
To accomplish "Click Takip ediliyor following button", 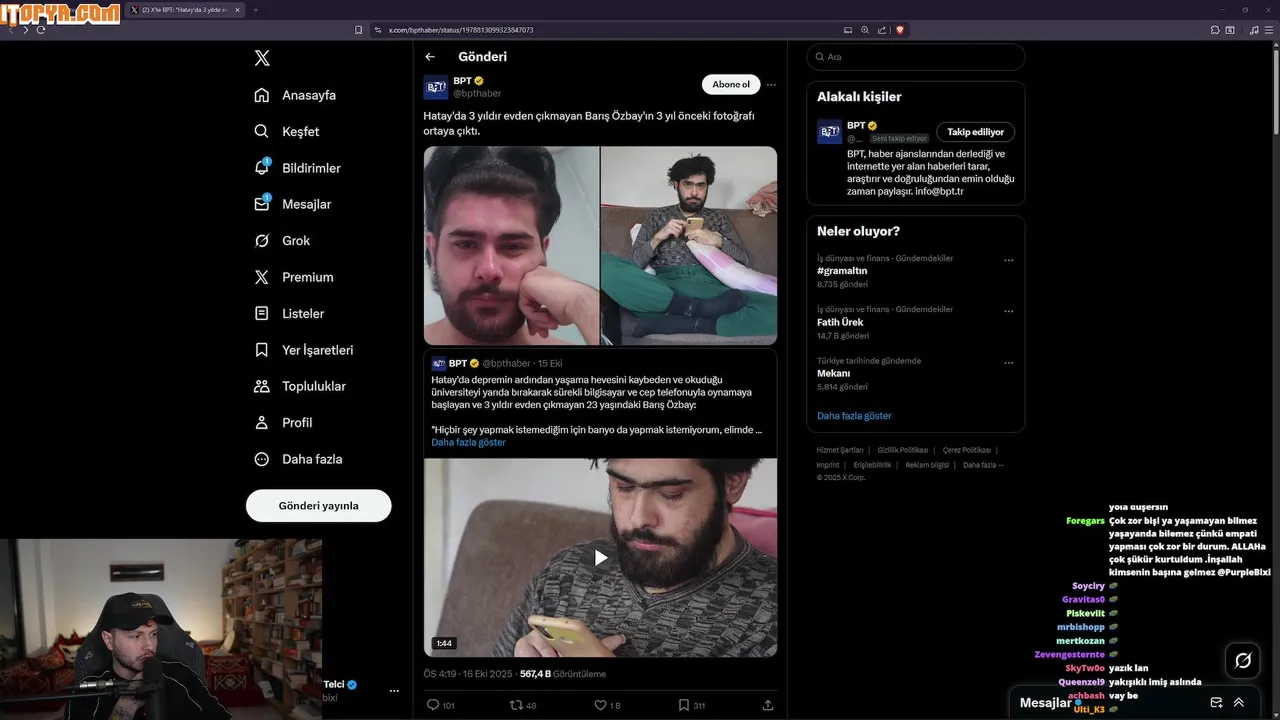I will pos(976,132).
